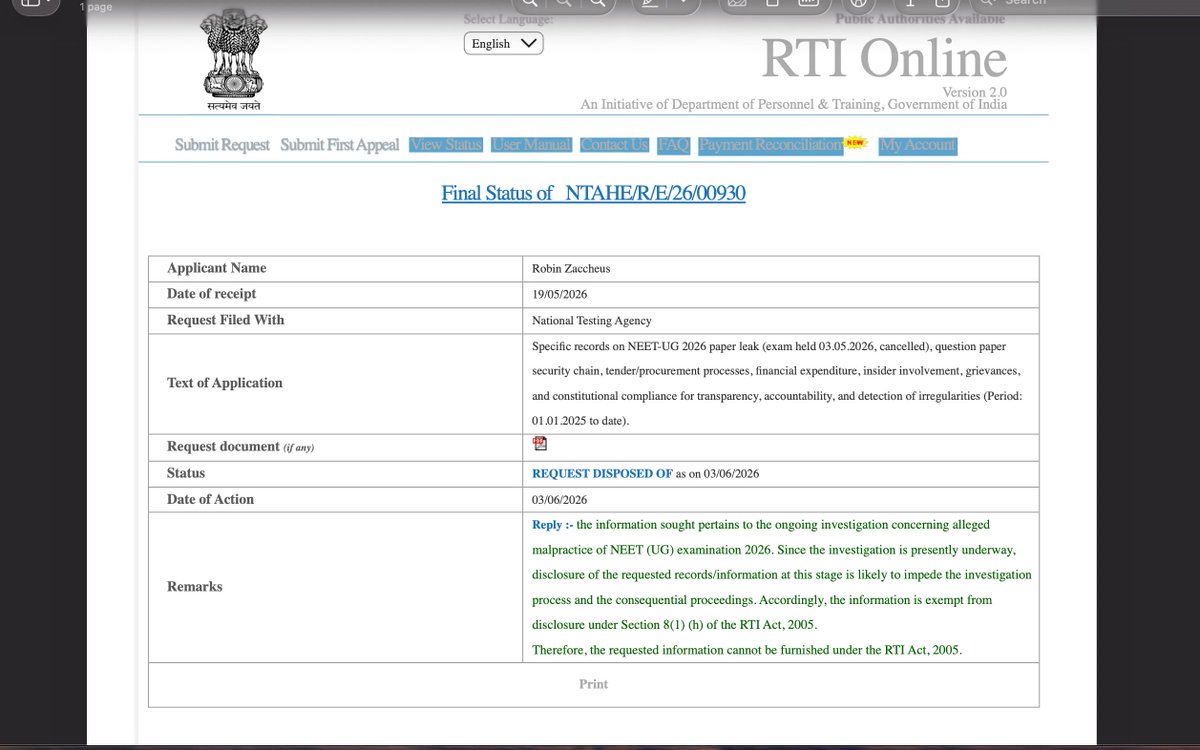This screenshot has height=750, width=1200.
Task: Open the My Account menu item
Action: [918, 145]
